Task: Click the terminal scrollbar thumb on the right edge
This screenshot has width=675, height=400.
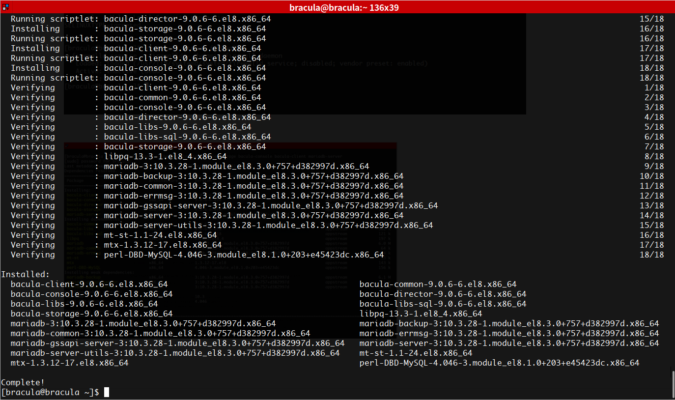Action: (673, 383)
